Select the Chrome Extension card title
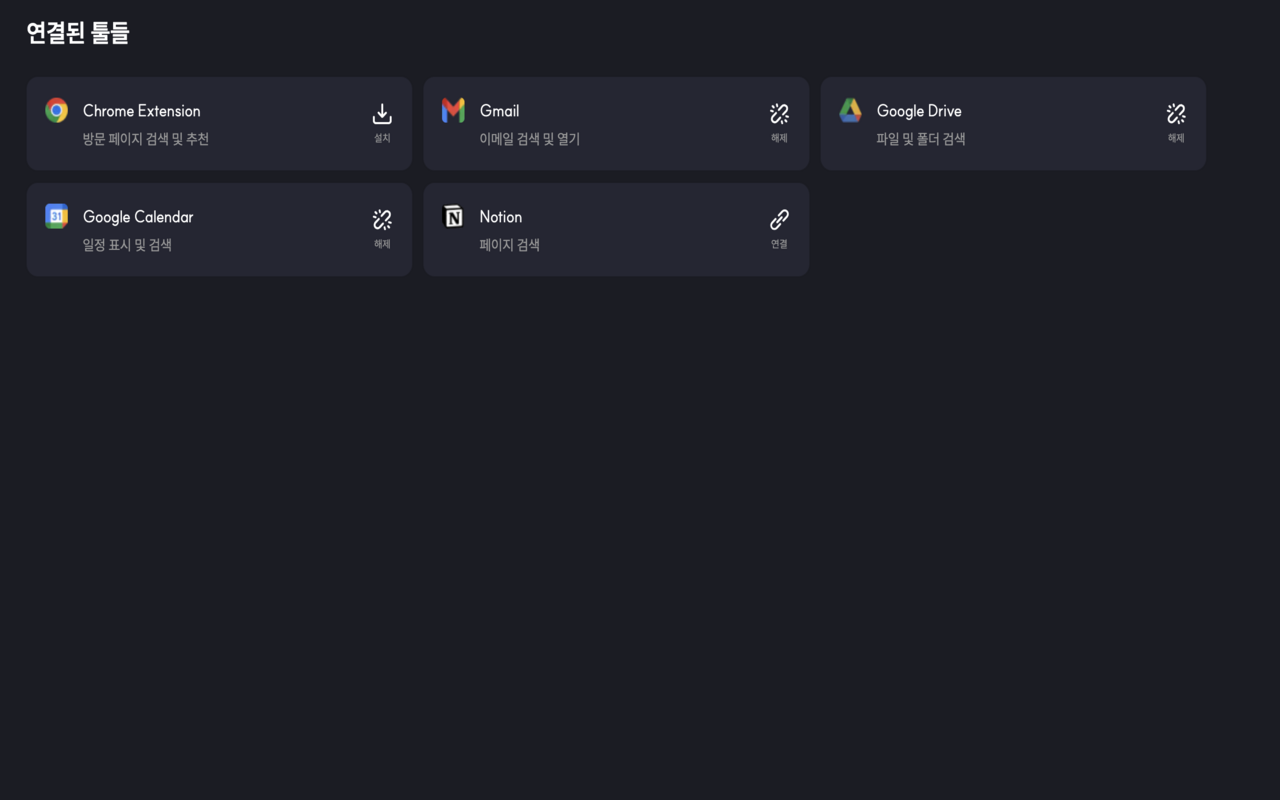 tap(141, 111)
